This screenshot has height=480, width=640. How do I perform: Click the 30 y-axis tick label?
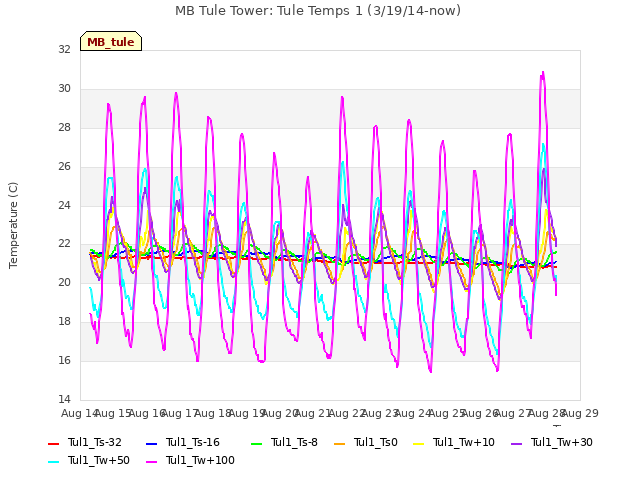click(x=64, y=89)
